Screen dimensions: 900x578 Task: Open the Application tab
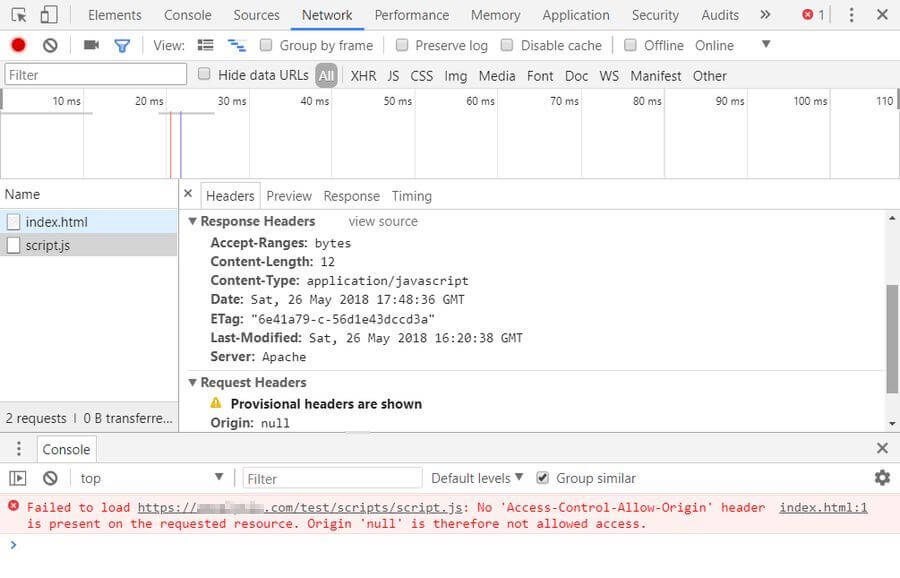coord(576,15)
